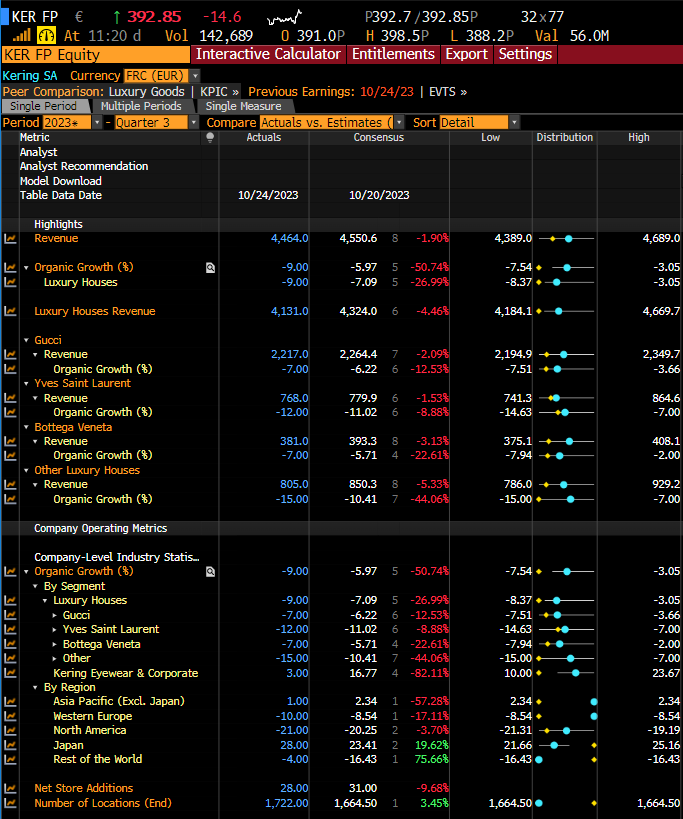Viewport: 683px width, 819px height.
Task: Open the Export menu
Action: tap(466, 54)
